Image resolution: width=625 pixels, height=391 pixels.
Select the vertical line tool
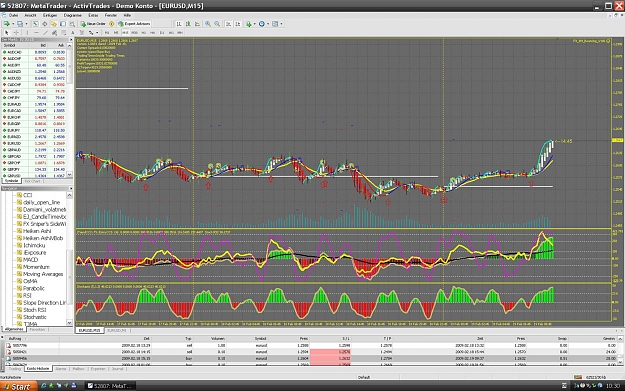27,32
